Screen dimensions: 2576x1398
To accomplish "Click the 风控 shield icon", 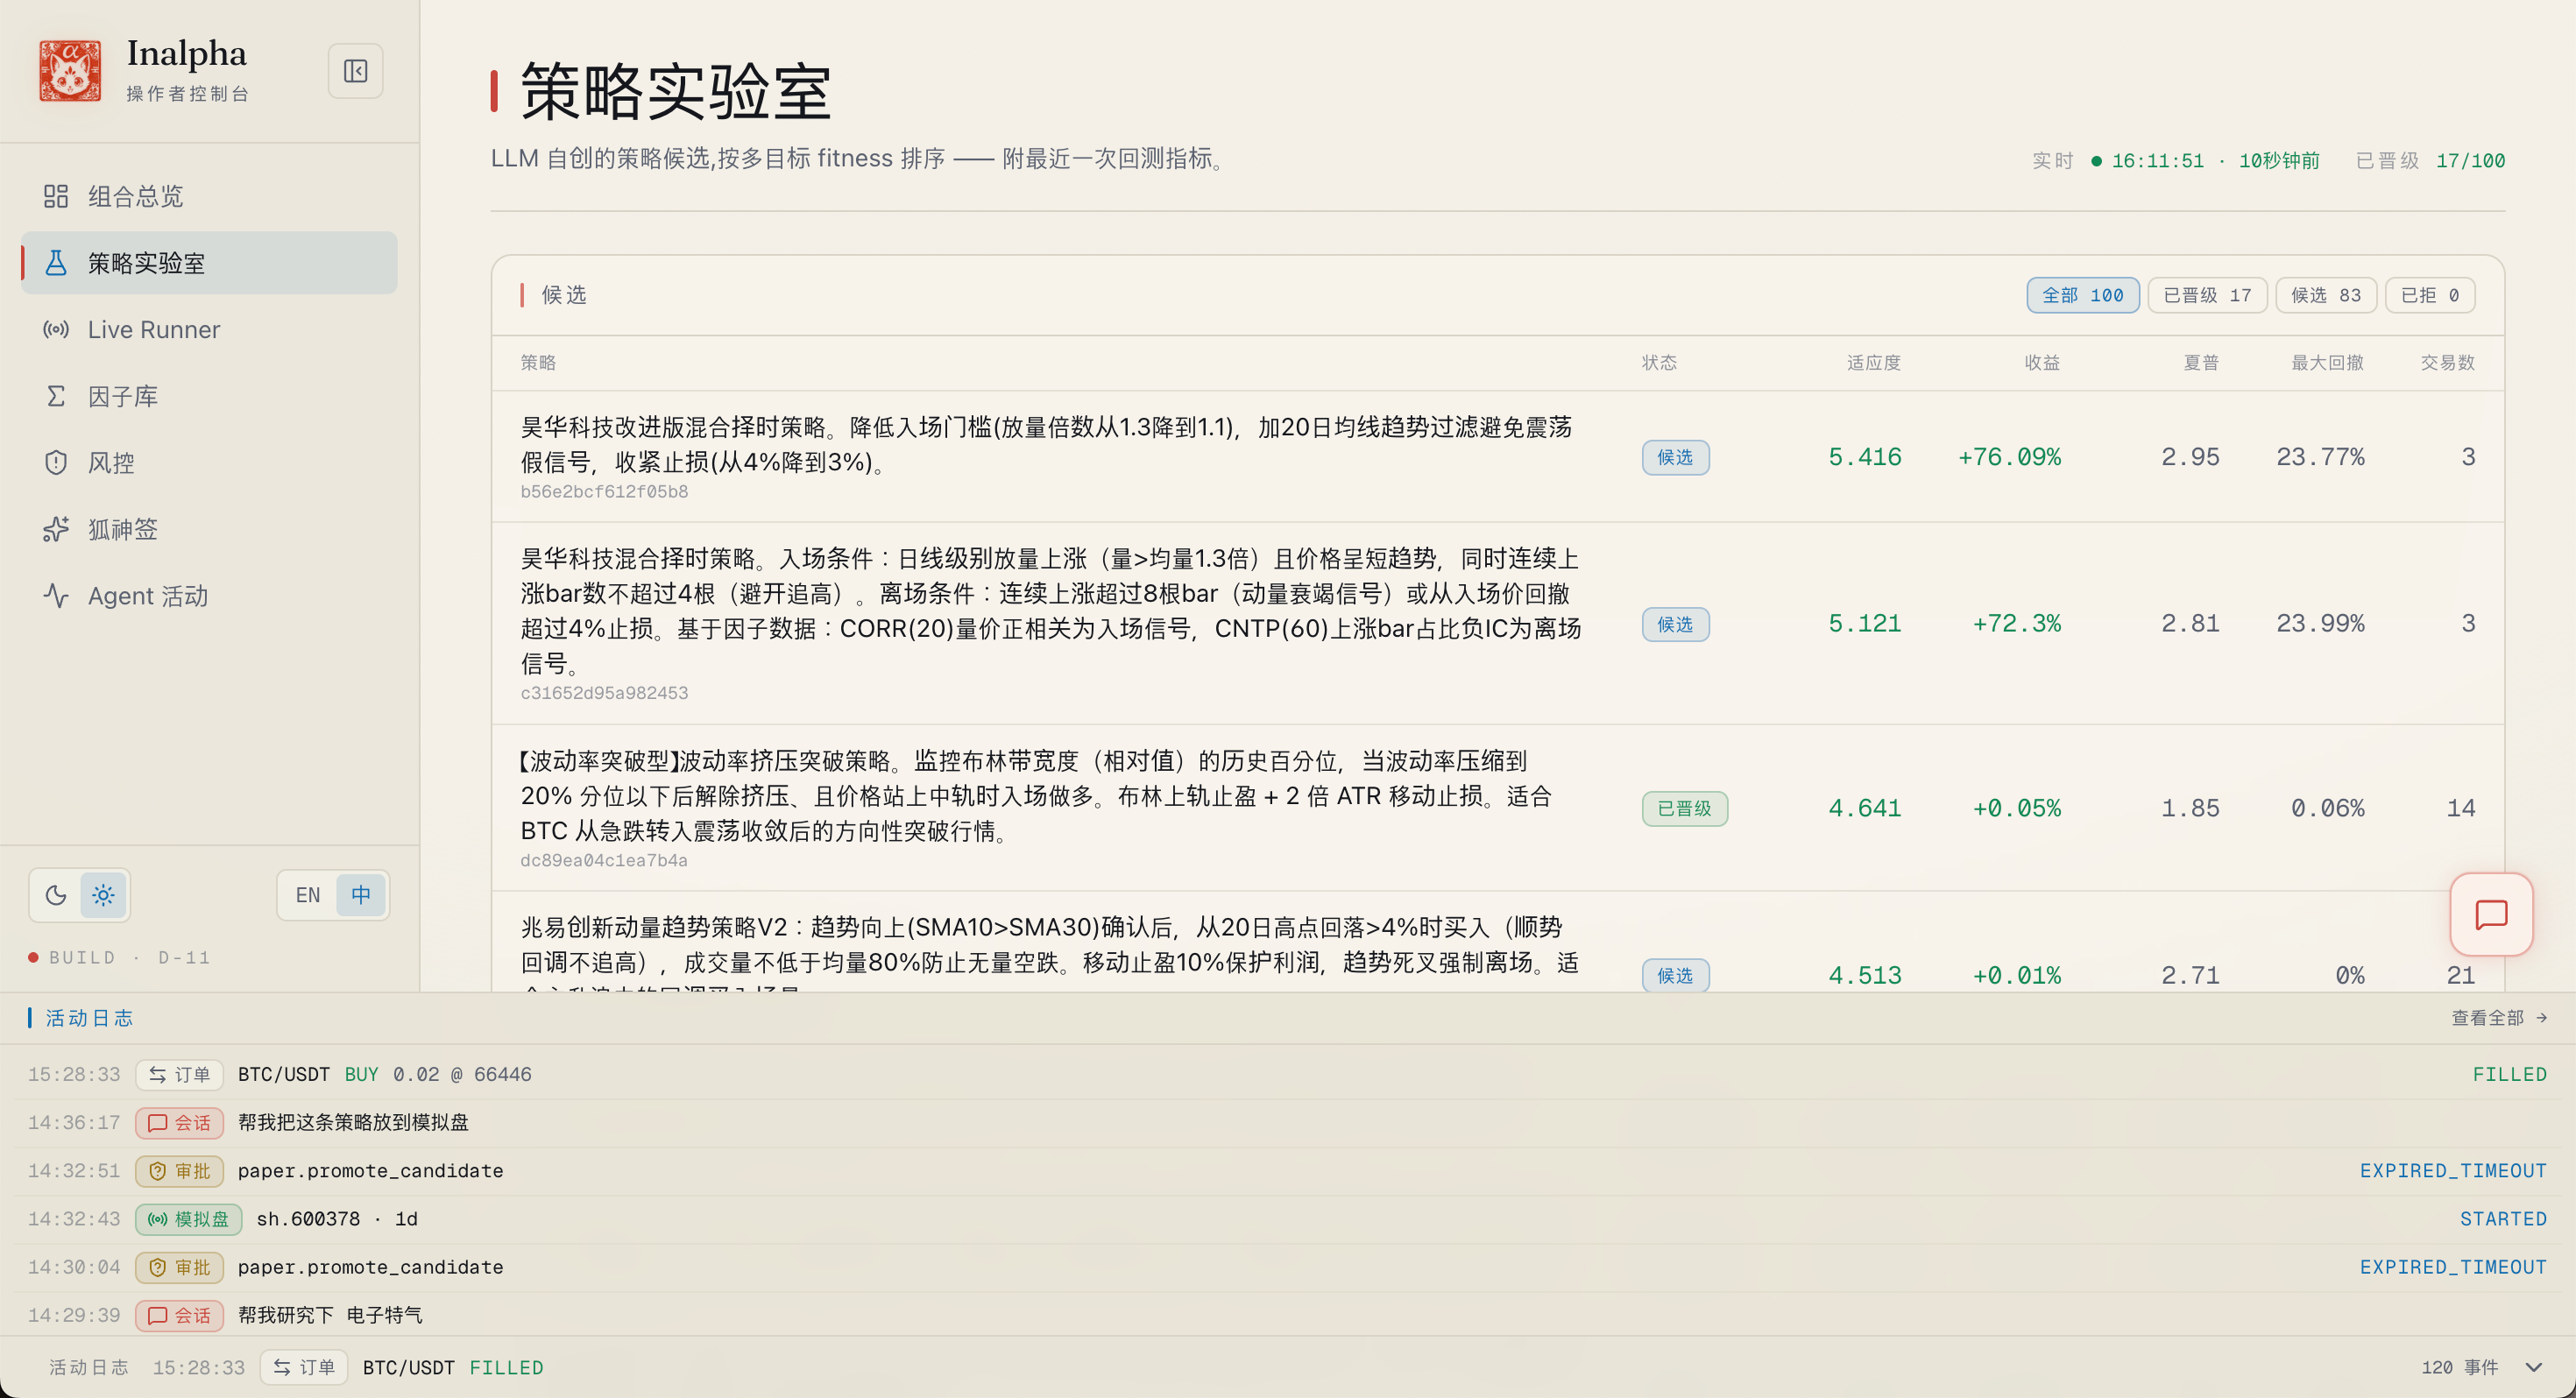I will [x=56, y=463].
